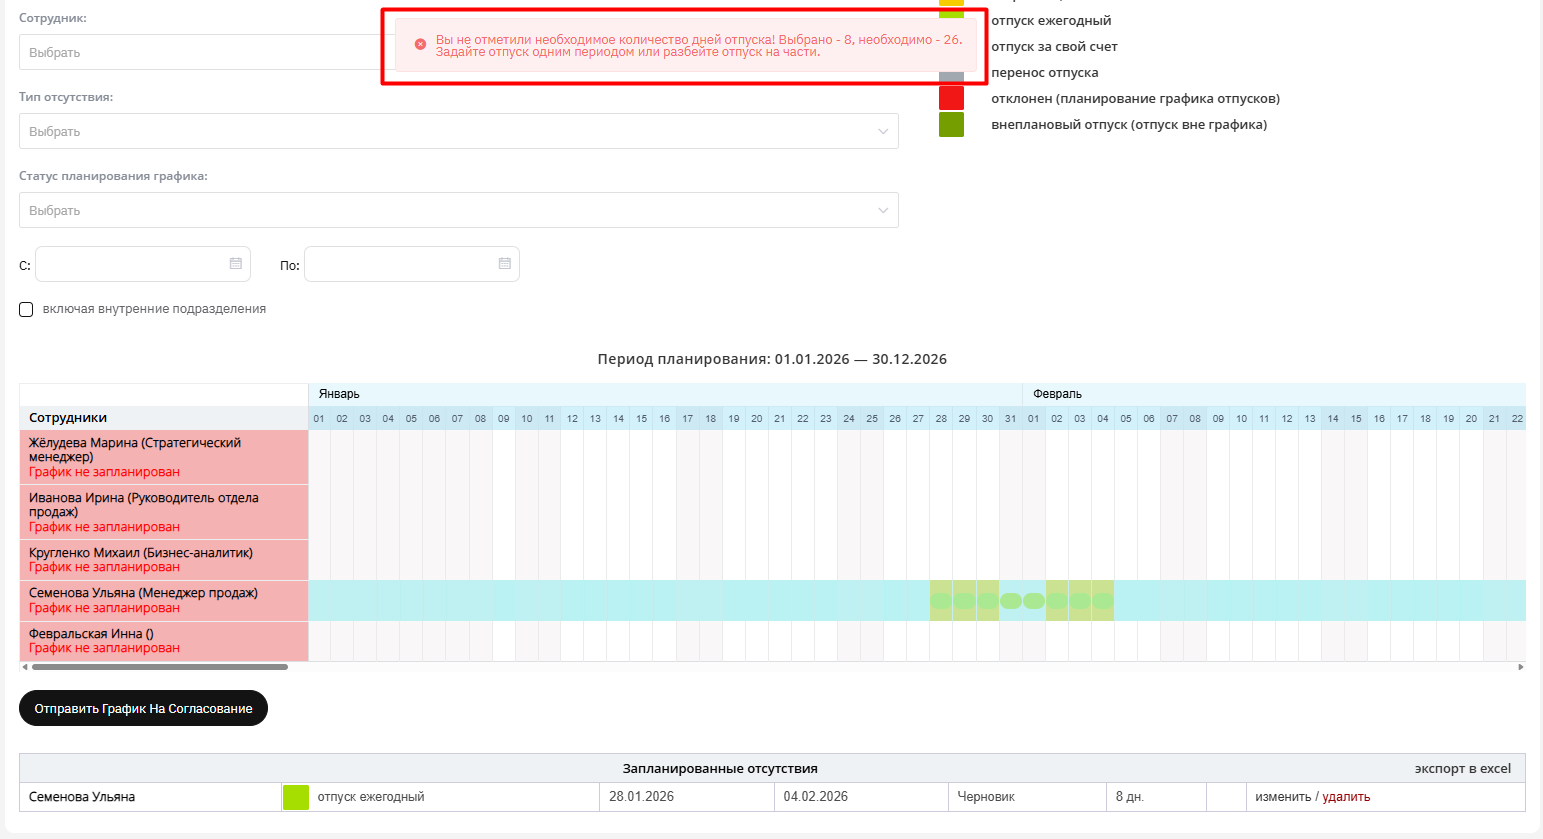Open the calendar icon in the "По:" date field

click(x=505, y=264)
